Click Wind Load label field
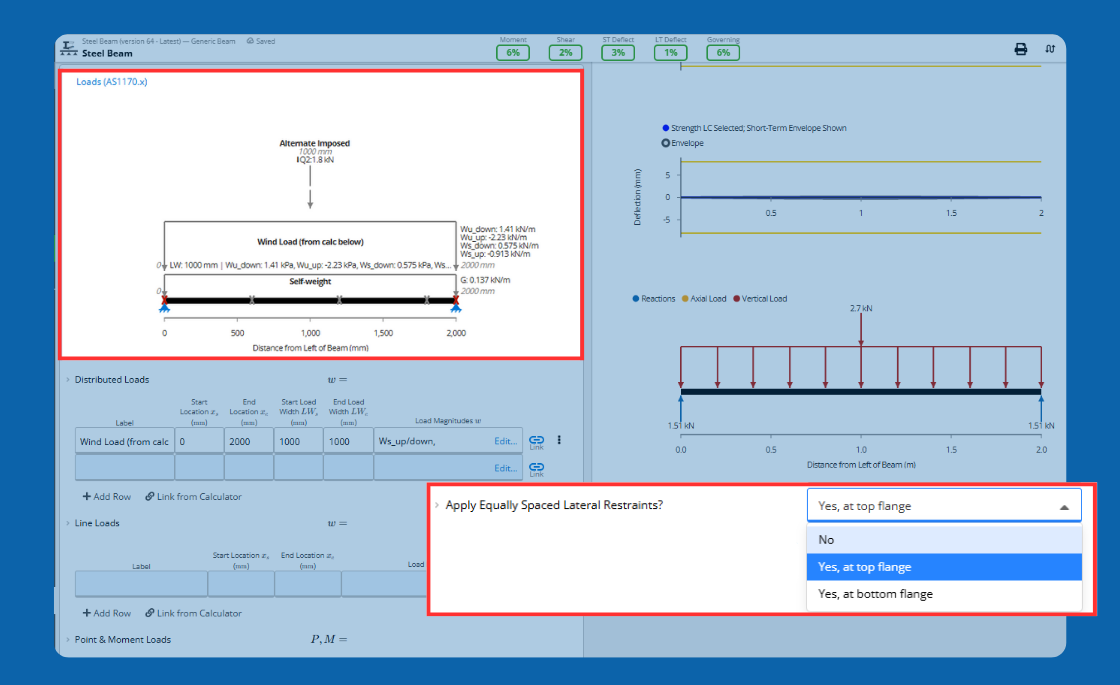The height and width of the screenshot is (685, 1120). [x=124, y=441]
